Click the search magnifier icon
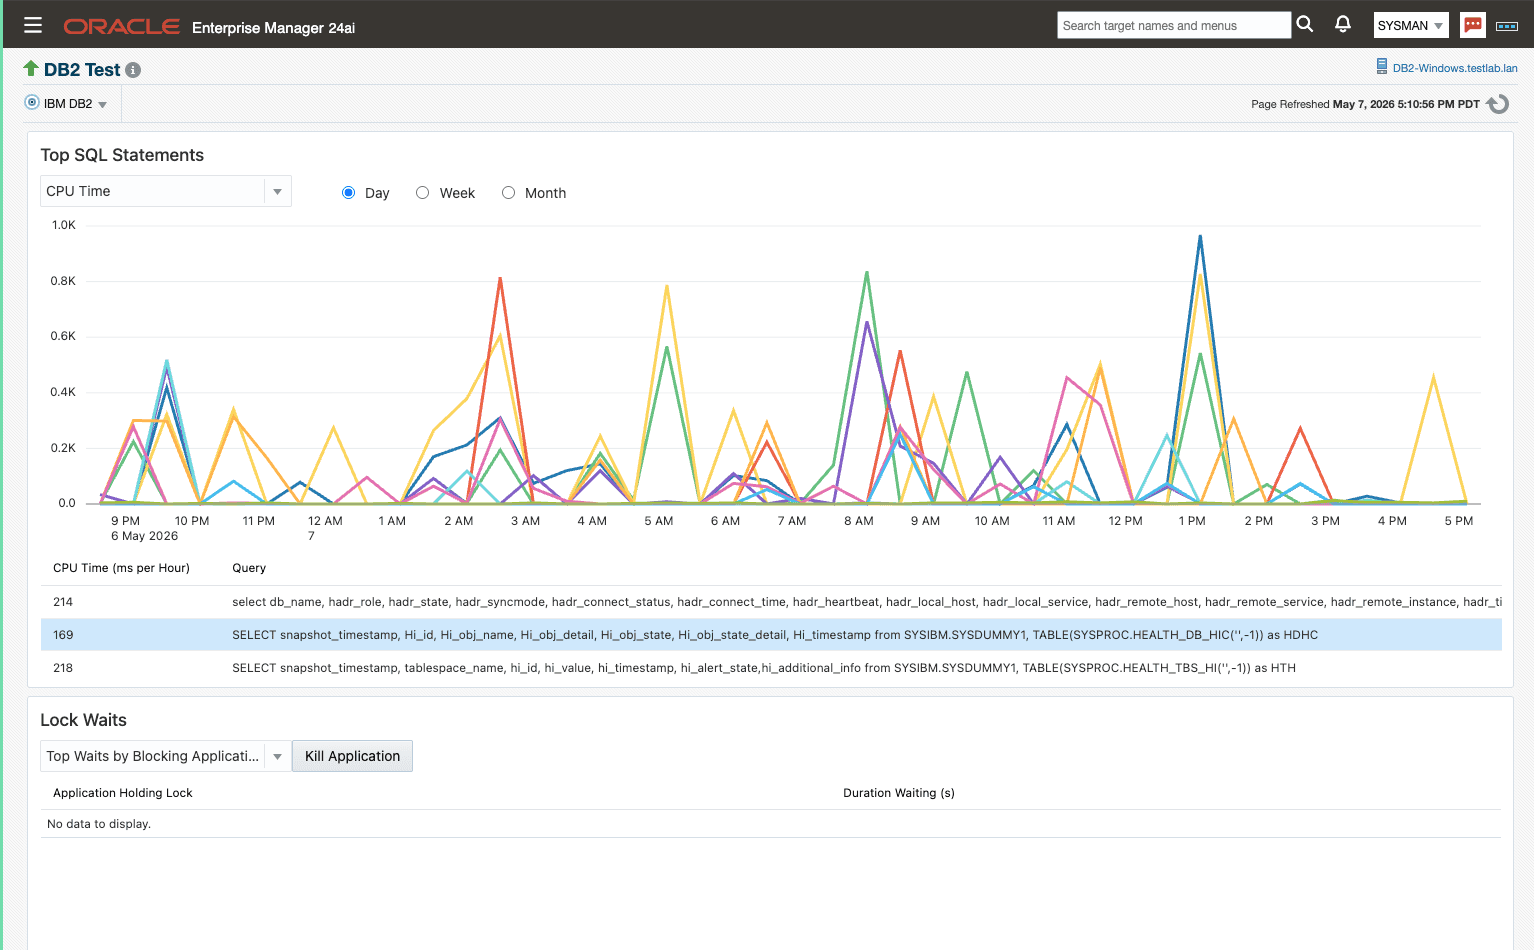This screenshot has height=950, width=1534. (x=1305, y=24)
